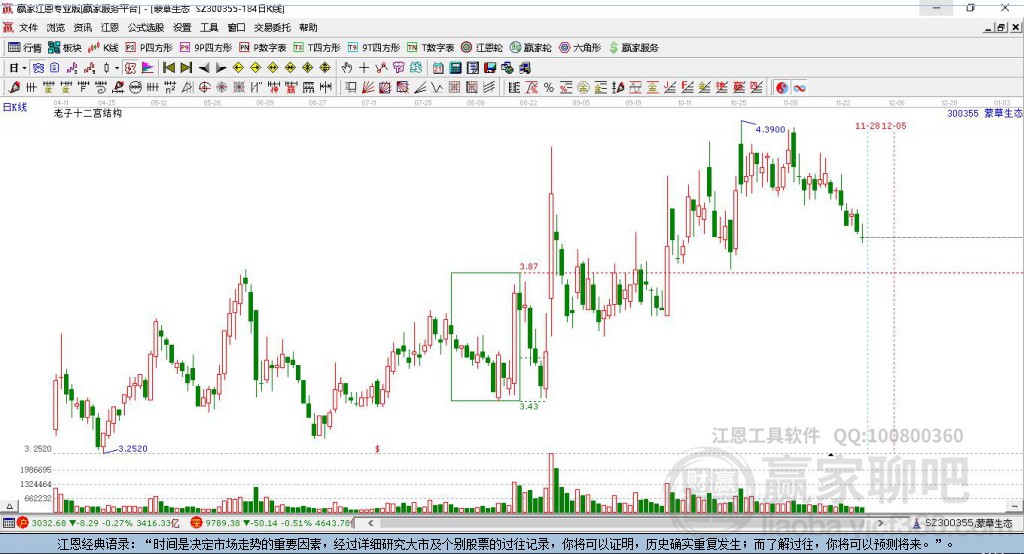Open the 文件 menu
The height and width of the screenshot is (554, 1024).
(x=28, y=27)
